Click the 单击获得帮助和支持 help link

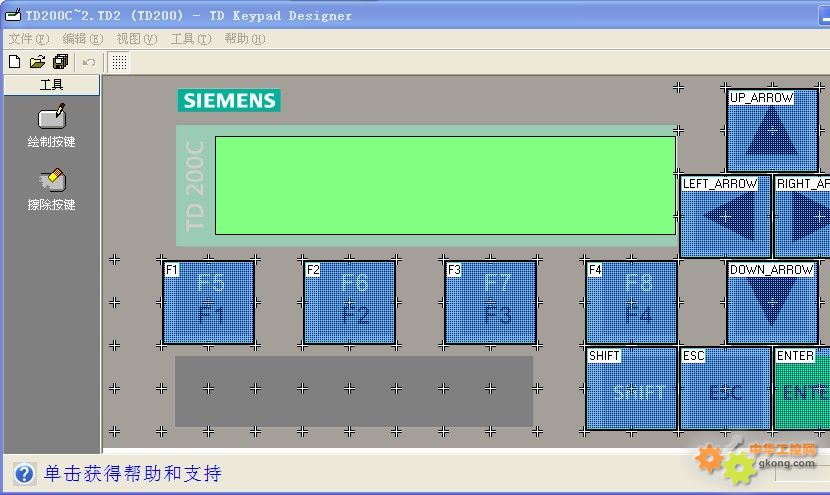coord(132,473)
